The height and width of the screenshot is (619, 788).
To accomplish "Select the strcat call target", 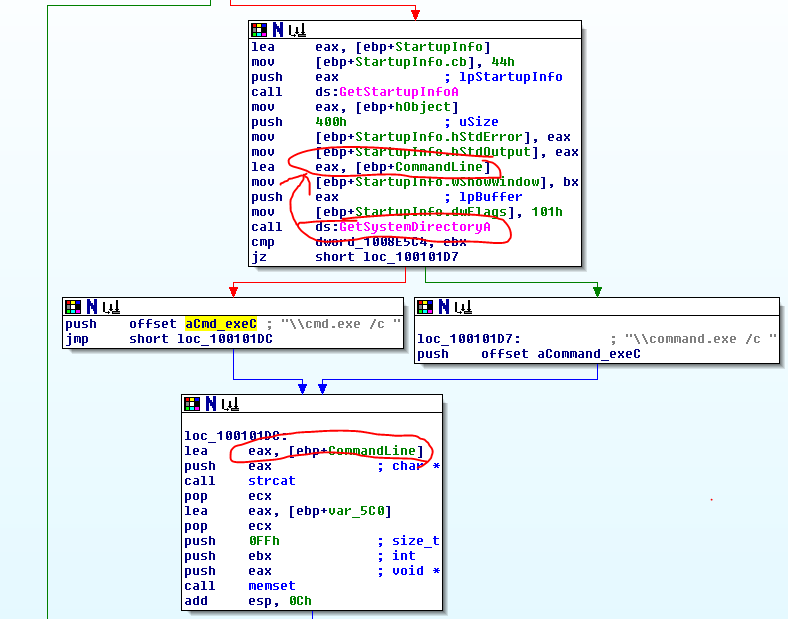I will point(272,481).
